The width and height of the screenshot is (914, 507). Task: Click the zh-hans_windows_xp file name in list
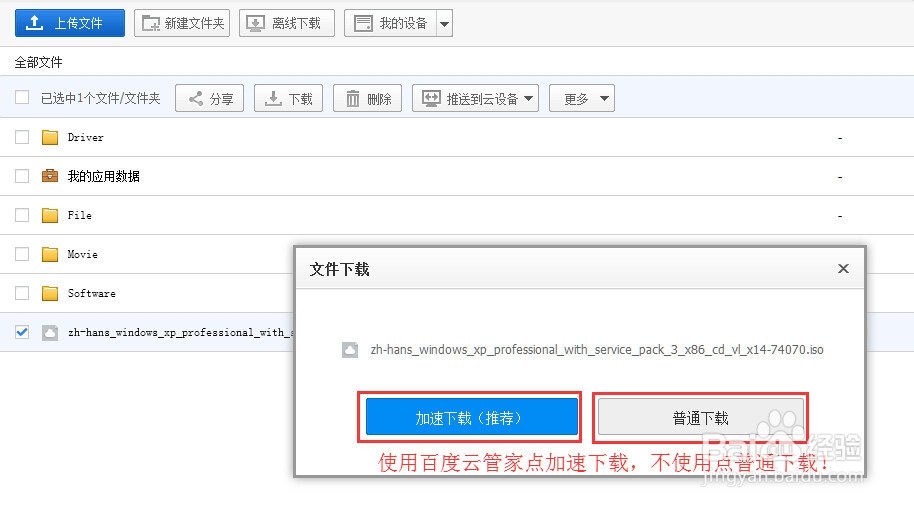[181, 332]
